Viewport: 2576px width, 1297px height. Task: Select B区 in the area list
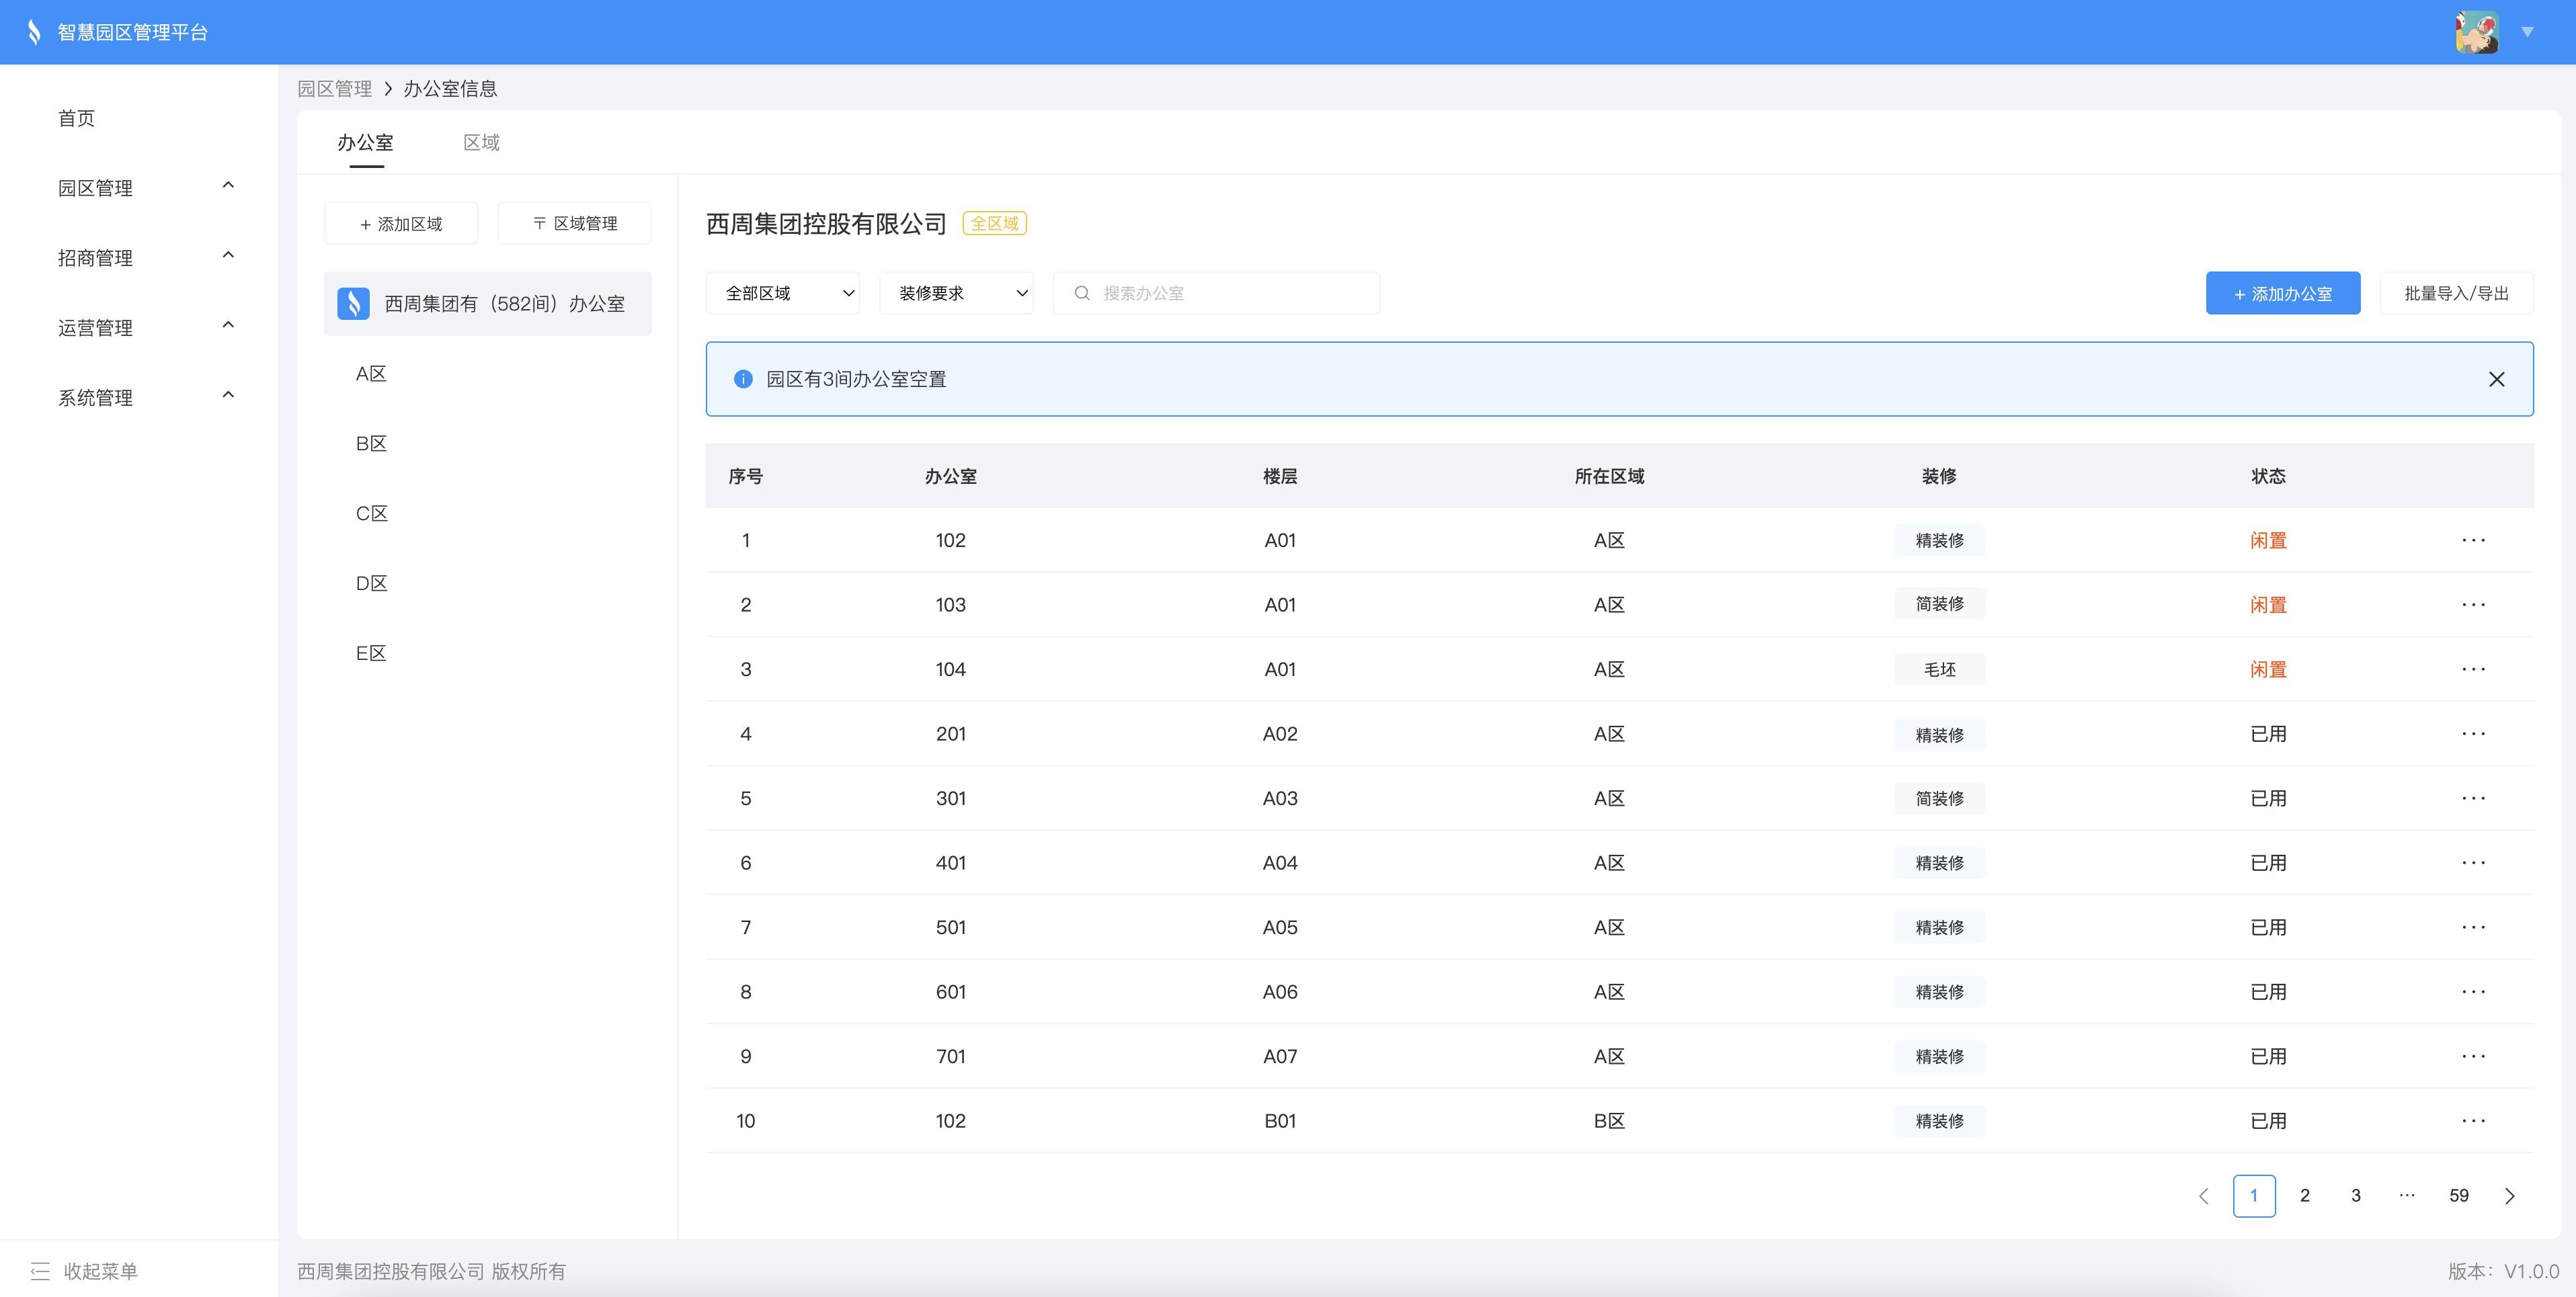pos(371,443)
